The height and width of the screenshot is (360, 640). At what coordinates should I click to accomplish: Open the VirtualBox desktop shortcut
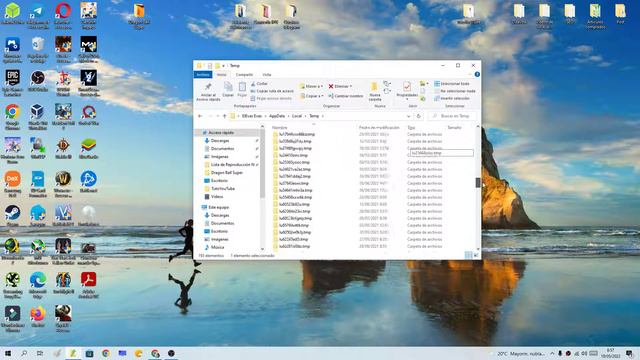38,116
